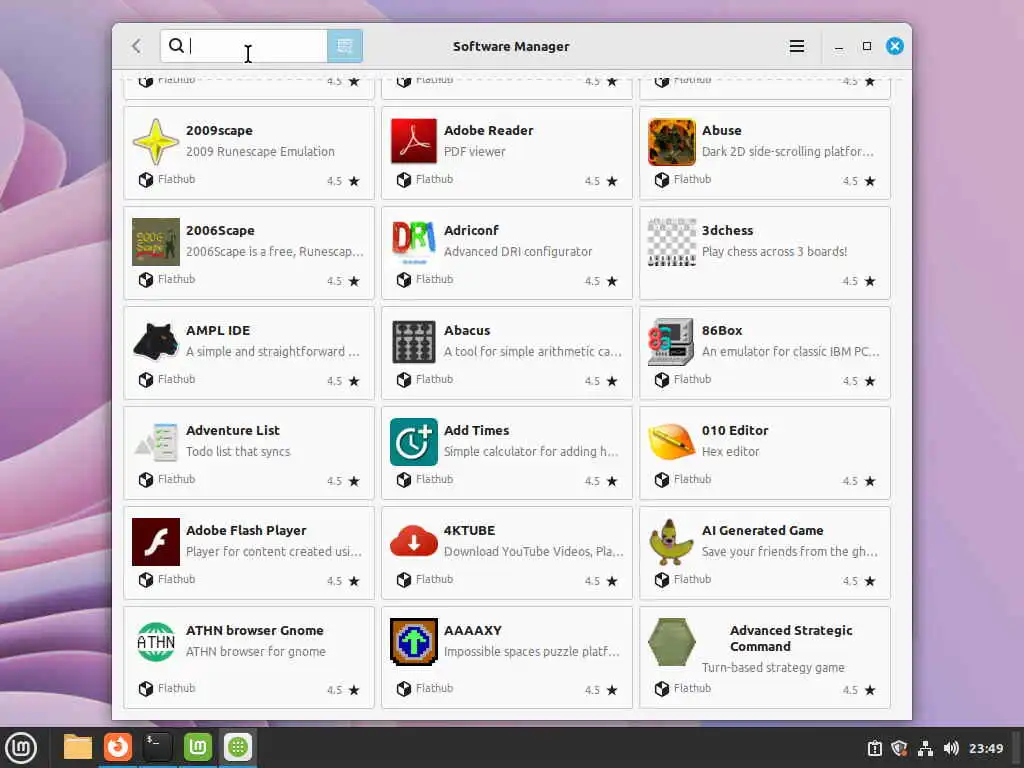Click the AMPL IDE title text
The height and width of the screenshot is (768, 1024).
point(218,330)
